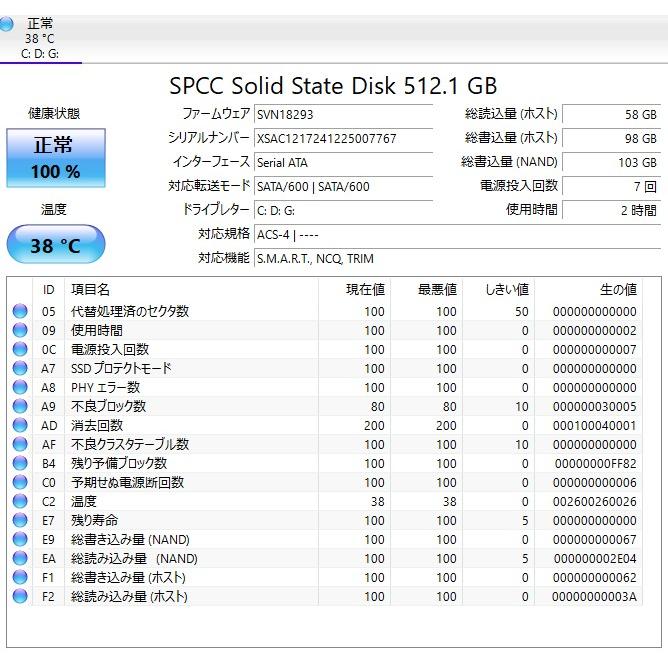Click the transfer mode field SATA/600 | SATA/600

tap(343, 186)
